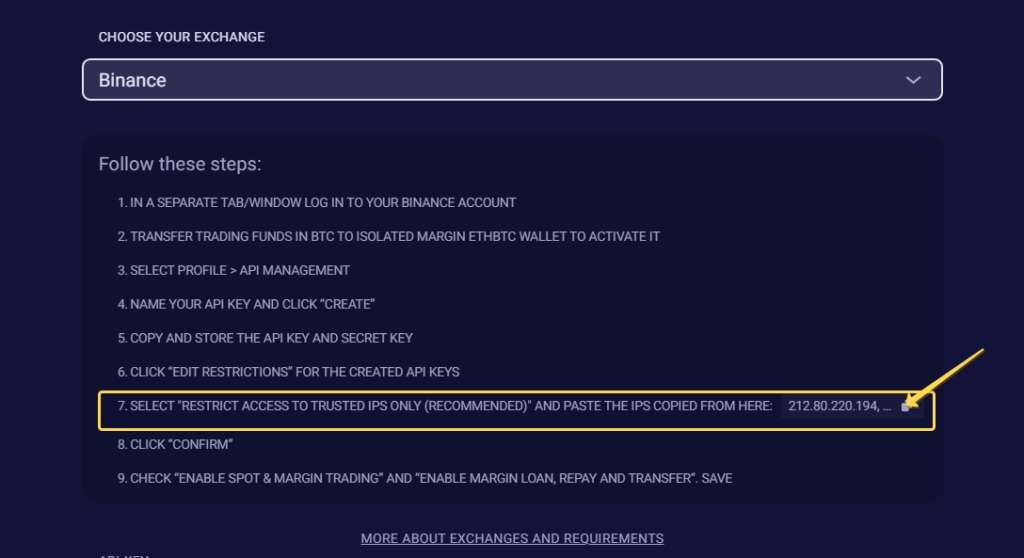Click step 9 Enable Spot & Margin Trading
The image size is (1024, 558).
point(424,478)
